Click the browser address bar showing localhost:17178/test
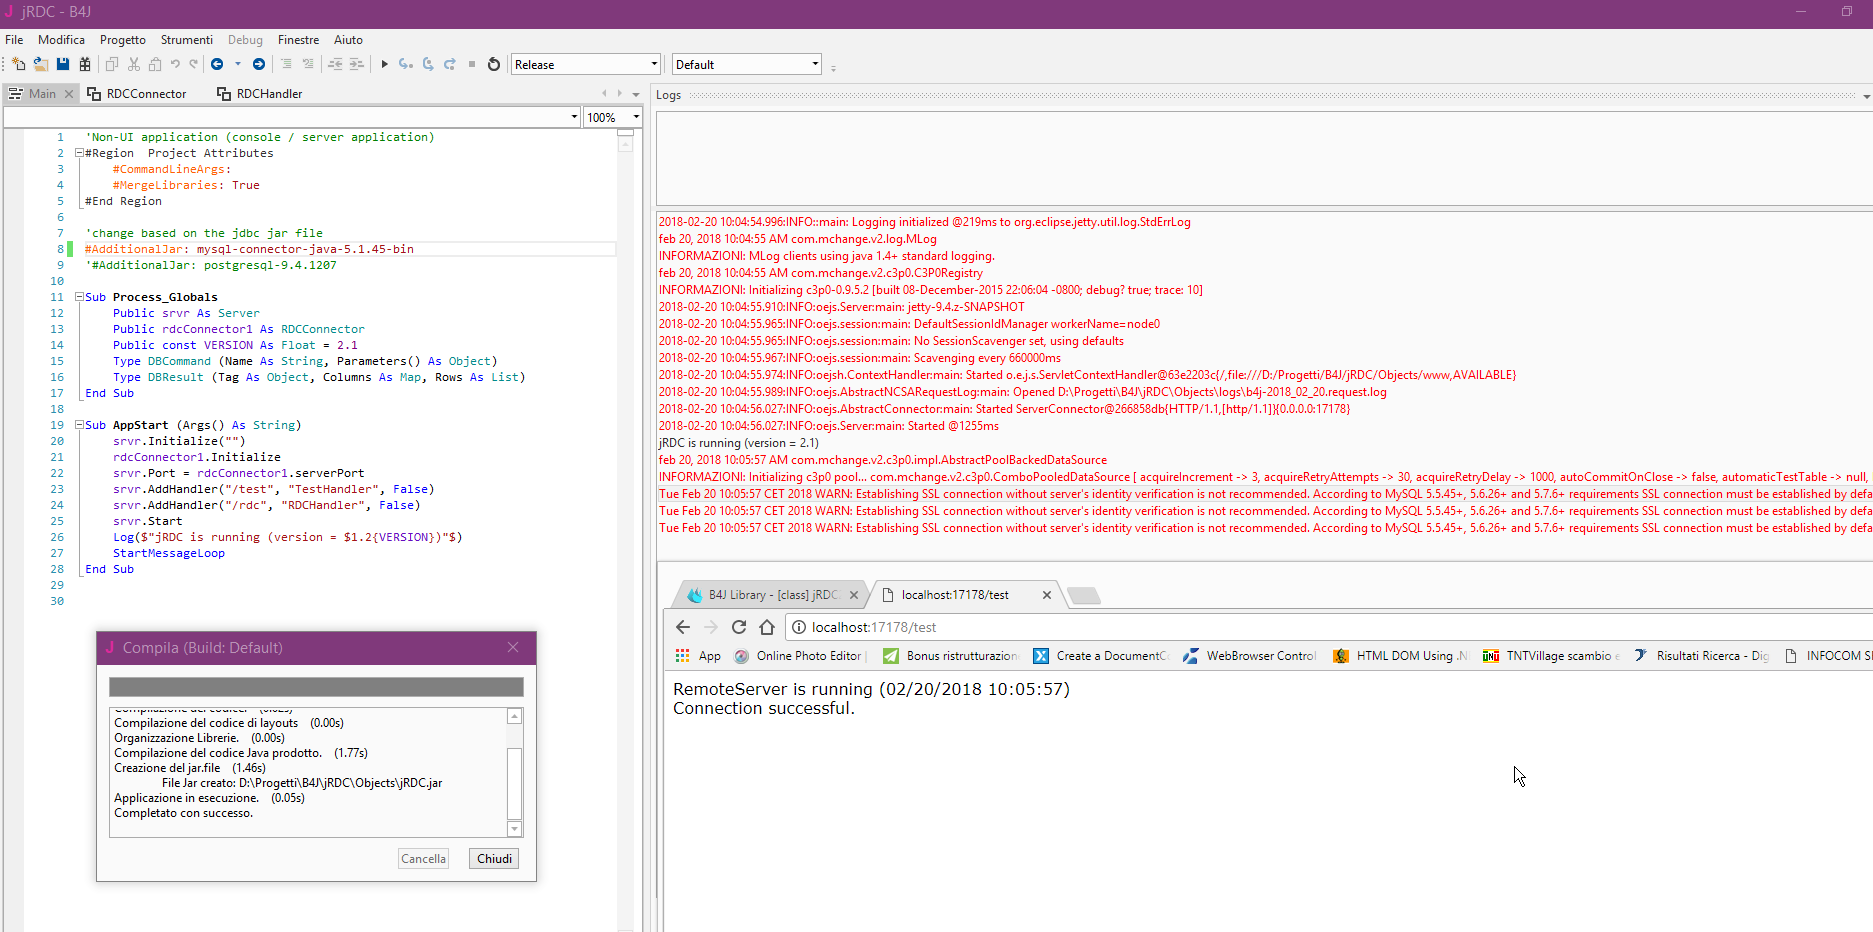The image size is (1873, 932). [1330, 627]
